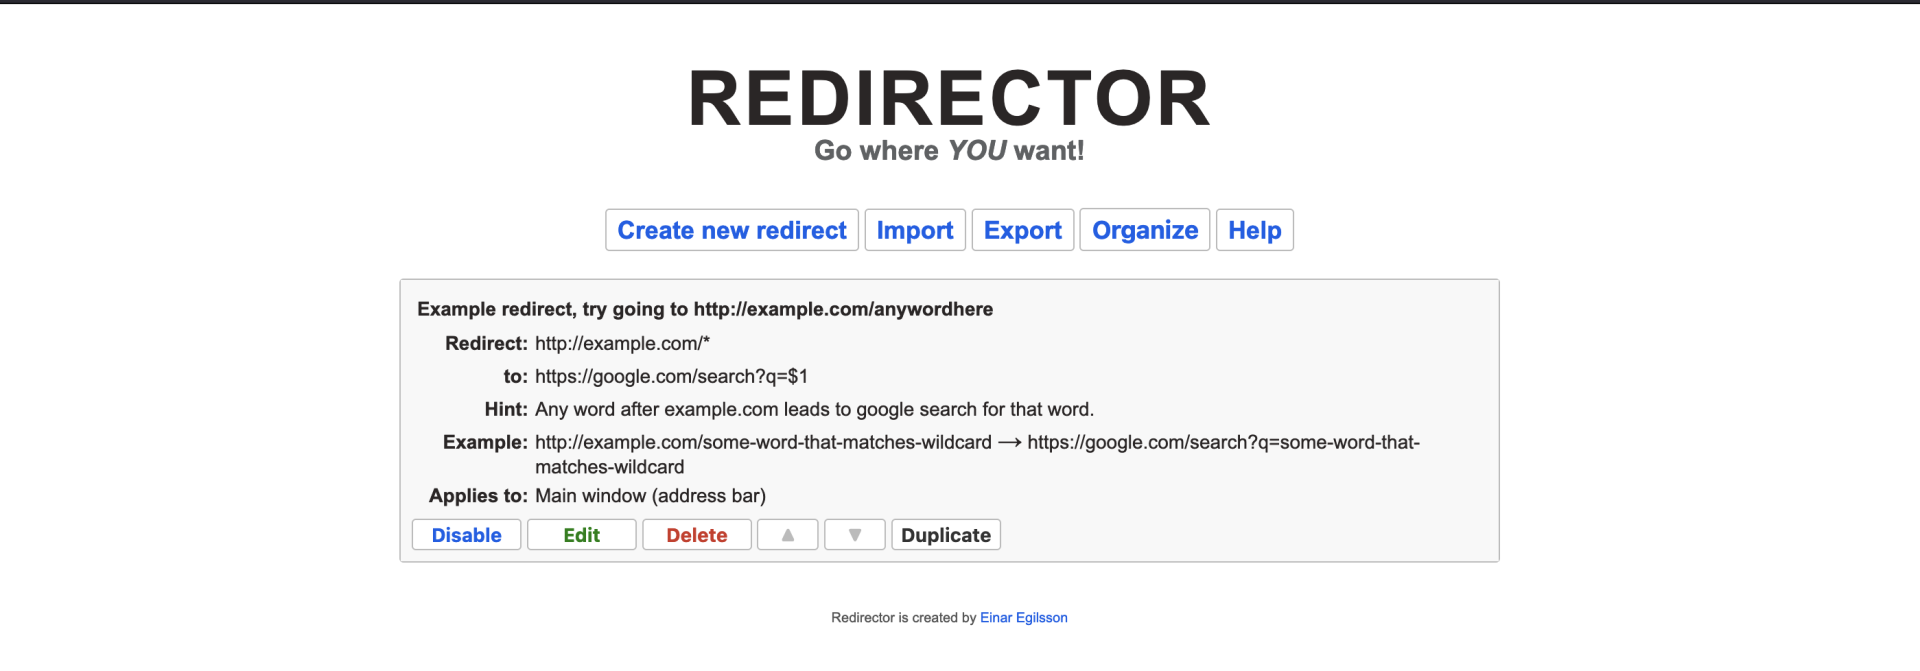Disable the example redirect
Image resolution: width=1920 pixels, height=671 pixels.
coord(466,535)
